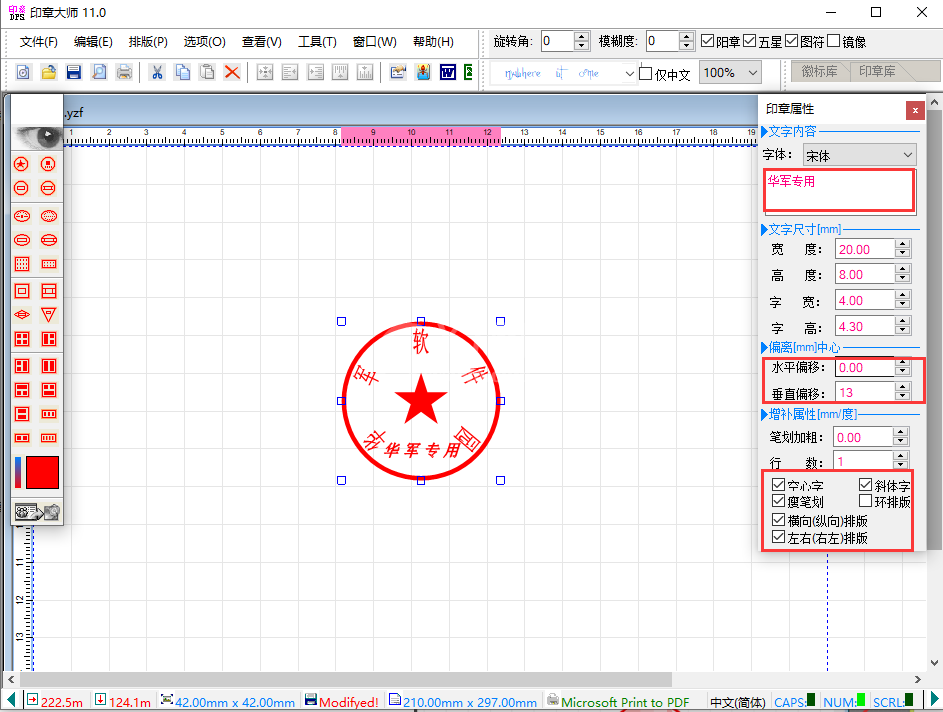Select circle seal with horizontal bar
943x712 pixels.
click(x=21, y=188)
